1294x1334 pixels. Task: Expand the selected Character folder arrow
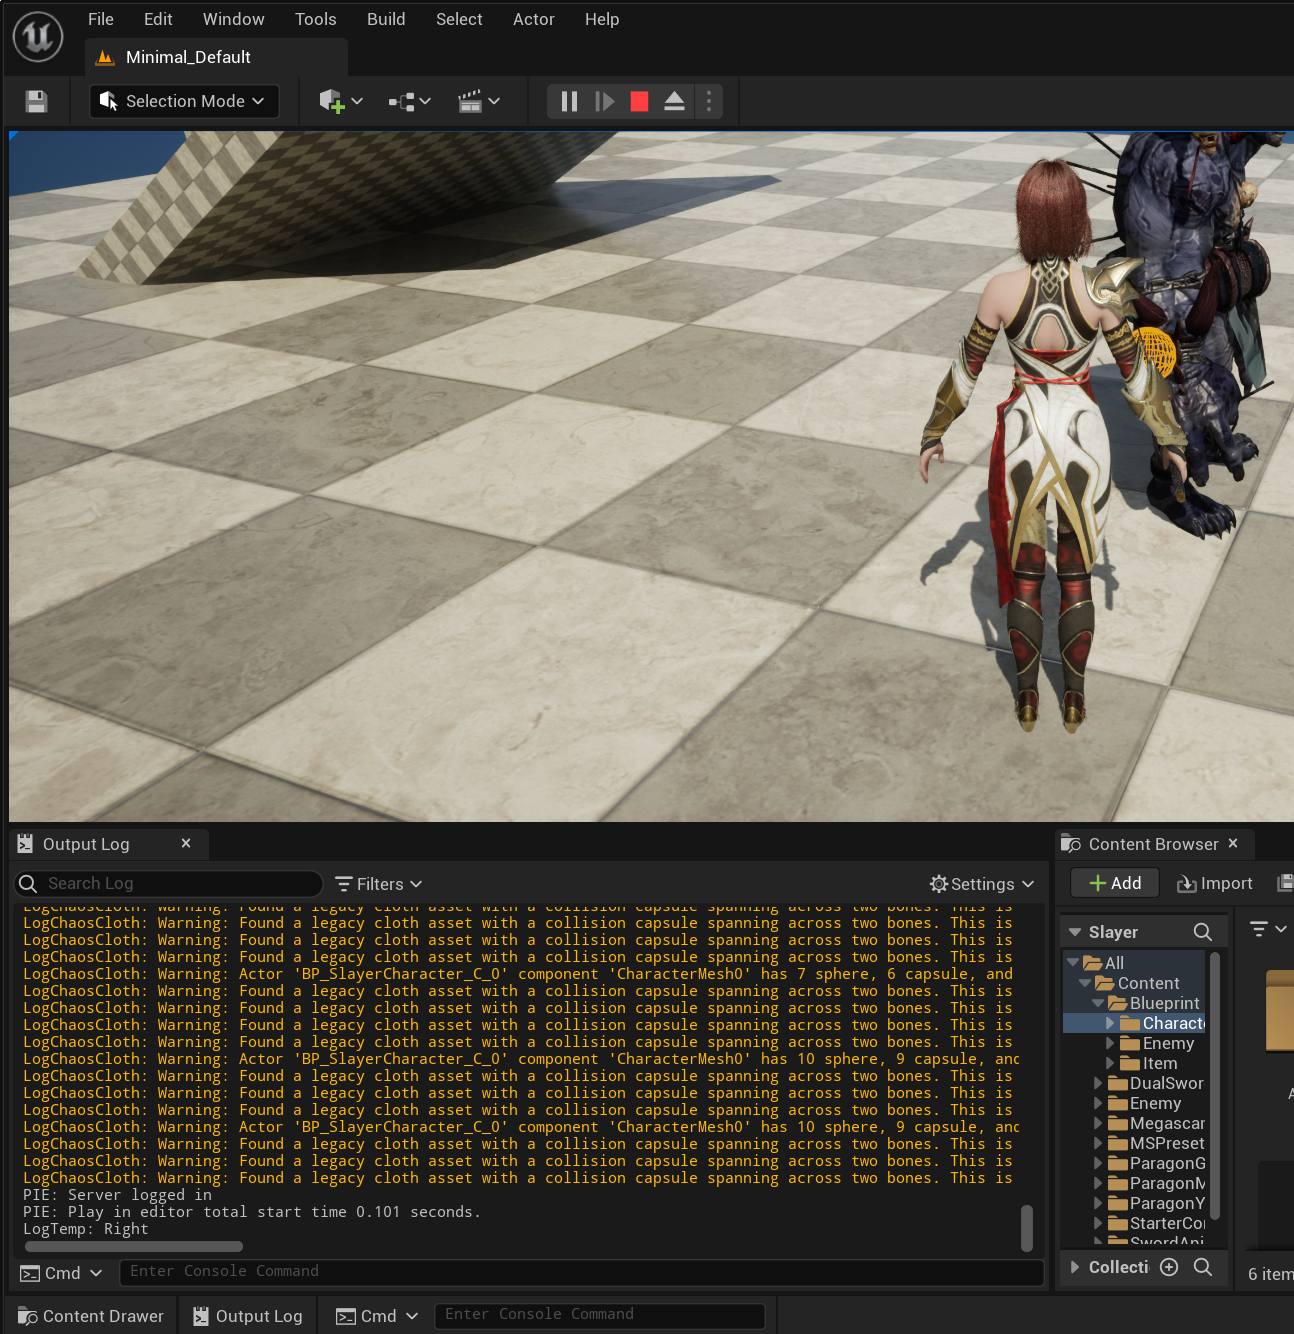coord(1109,1023)
